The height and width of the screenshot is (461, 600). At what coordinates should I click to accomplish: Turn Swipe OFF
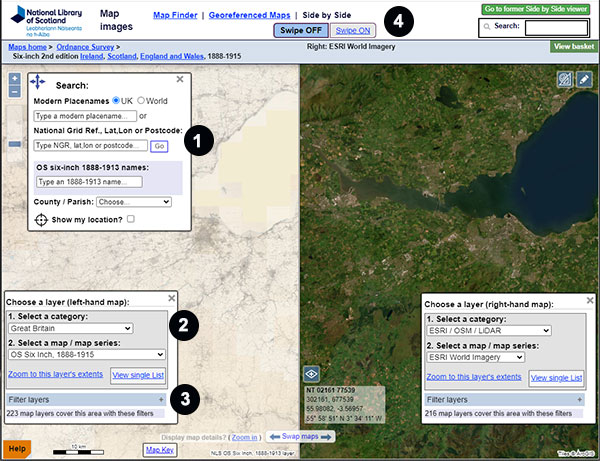click(301, 30)
